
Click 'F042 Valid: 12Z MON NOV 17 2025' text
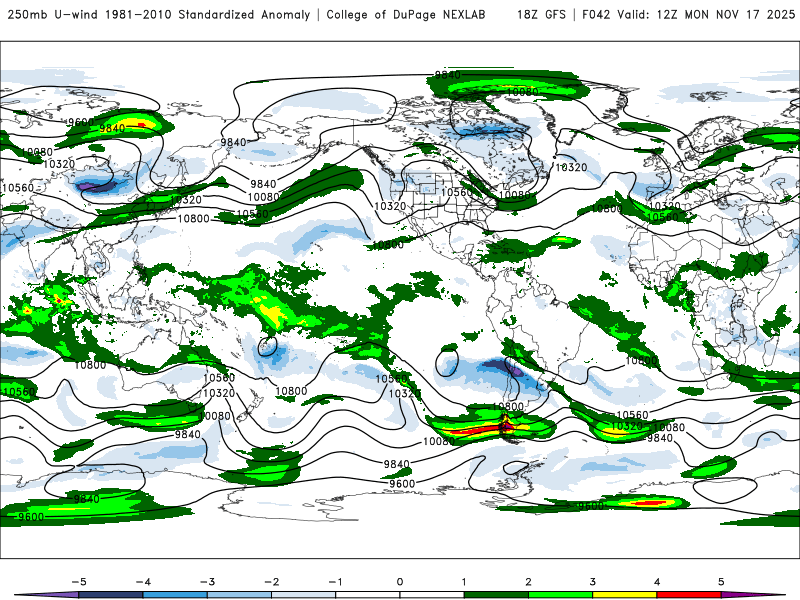pos(689,15)
